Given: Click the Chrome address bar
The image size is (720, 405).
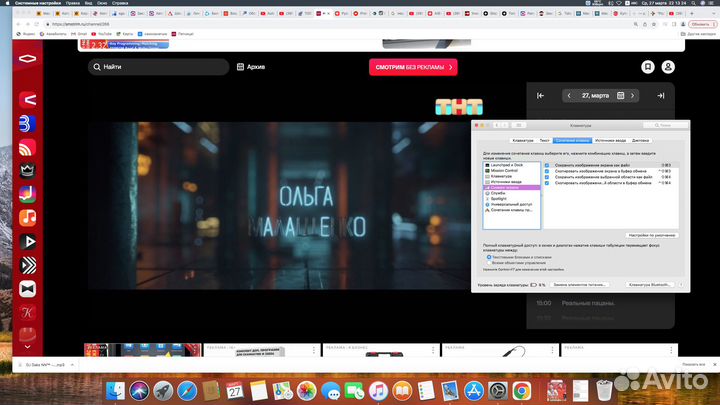Looking at the screenshot, I should tap(338, 24).
